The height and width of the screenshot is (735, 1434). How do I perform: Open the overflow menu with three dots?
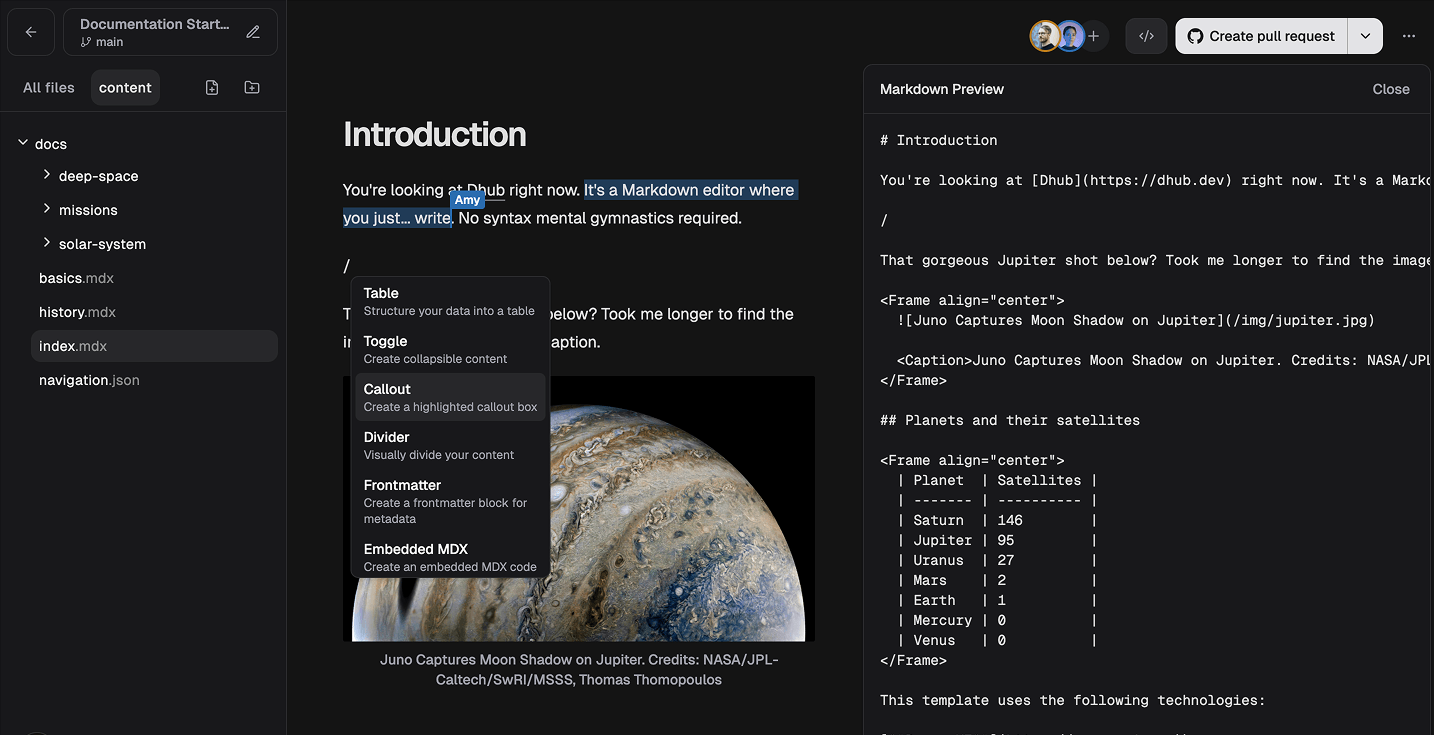click(x=1409, y=35)
